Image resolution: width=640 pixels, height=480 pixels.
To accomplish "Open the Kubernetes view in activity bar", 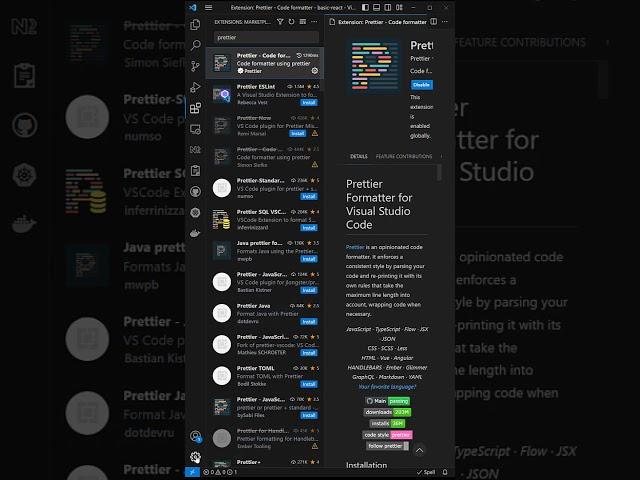I will [196, 212].
